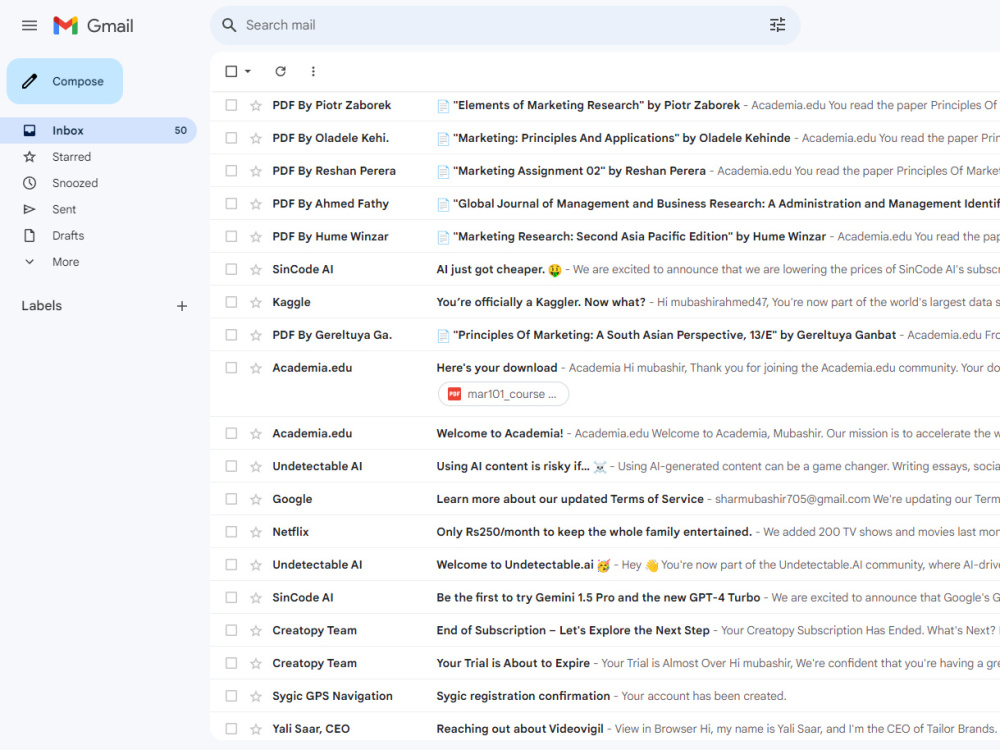Star the Netflix email
Screen dimensions: 1000x750
pyautogui.click(x=256, y=532)
